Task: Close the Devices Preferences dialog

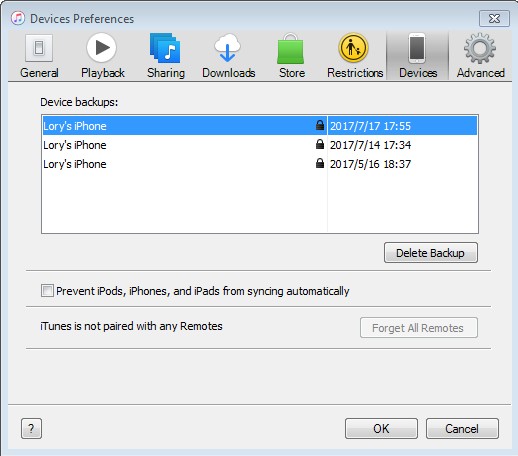Action: (494, 18)
